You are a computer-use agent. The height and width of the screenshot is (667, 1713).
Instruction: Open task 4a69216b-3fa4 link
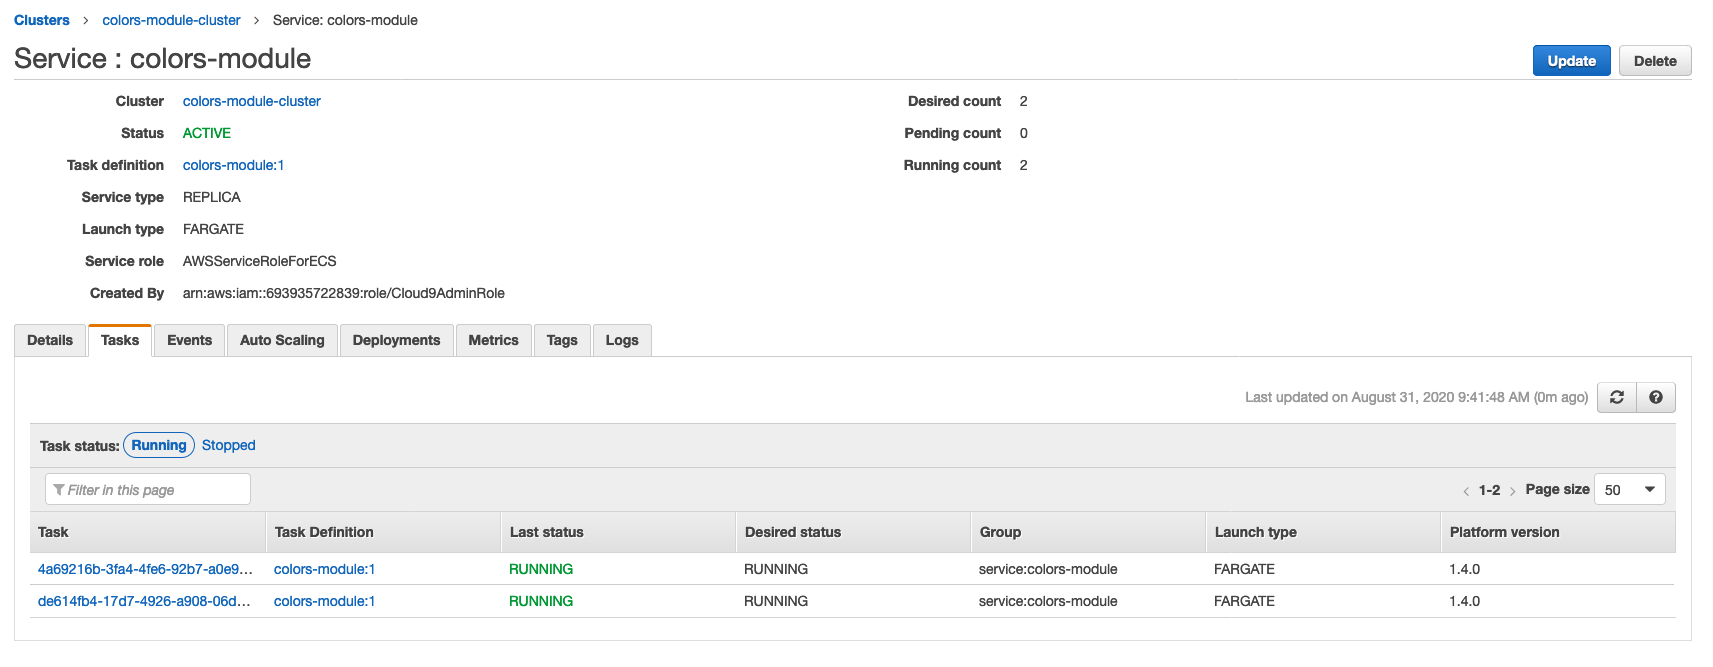(x=145, y=569)
